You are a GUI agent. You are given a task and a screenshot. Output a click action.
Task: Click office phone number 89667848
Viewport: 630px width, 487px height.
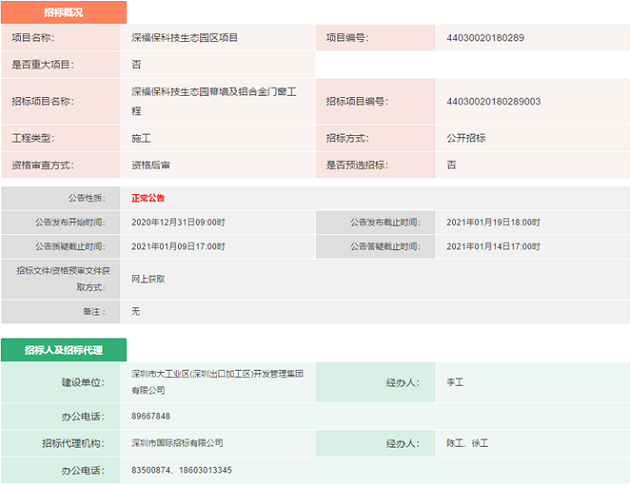(151, 416)
